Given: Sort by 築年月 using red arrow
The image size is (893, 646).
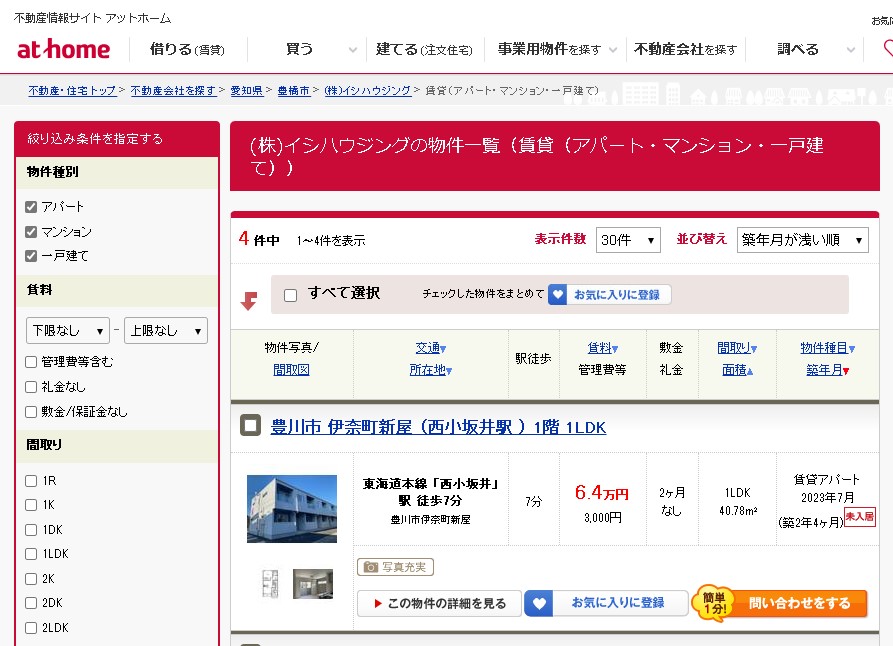Looking at the screenshot, I should pyautogui.click(x=846, y=370).
